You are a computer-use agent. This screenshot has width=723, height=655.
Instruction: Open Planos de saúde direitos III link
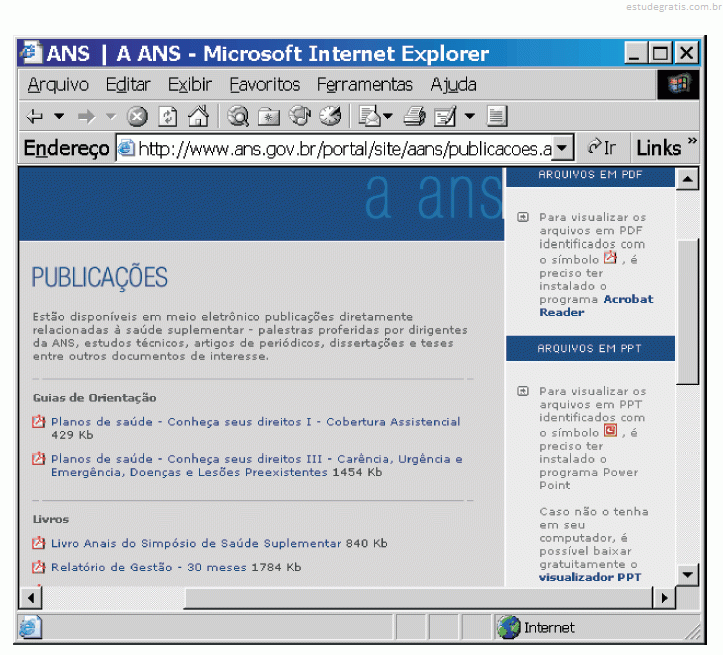tap(256, 466)
